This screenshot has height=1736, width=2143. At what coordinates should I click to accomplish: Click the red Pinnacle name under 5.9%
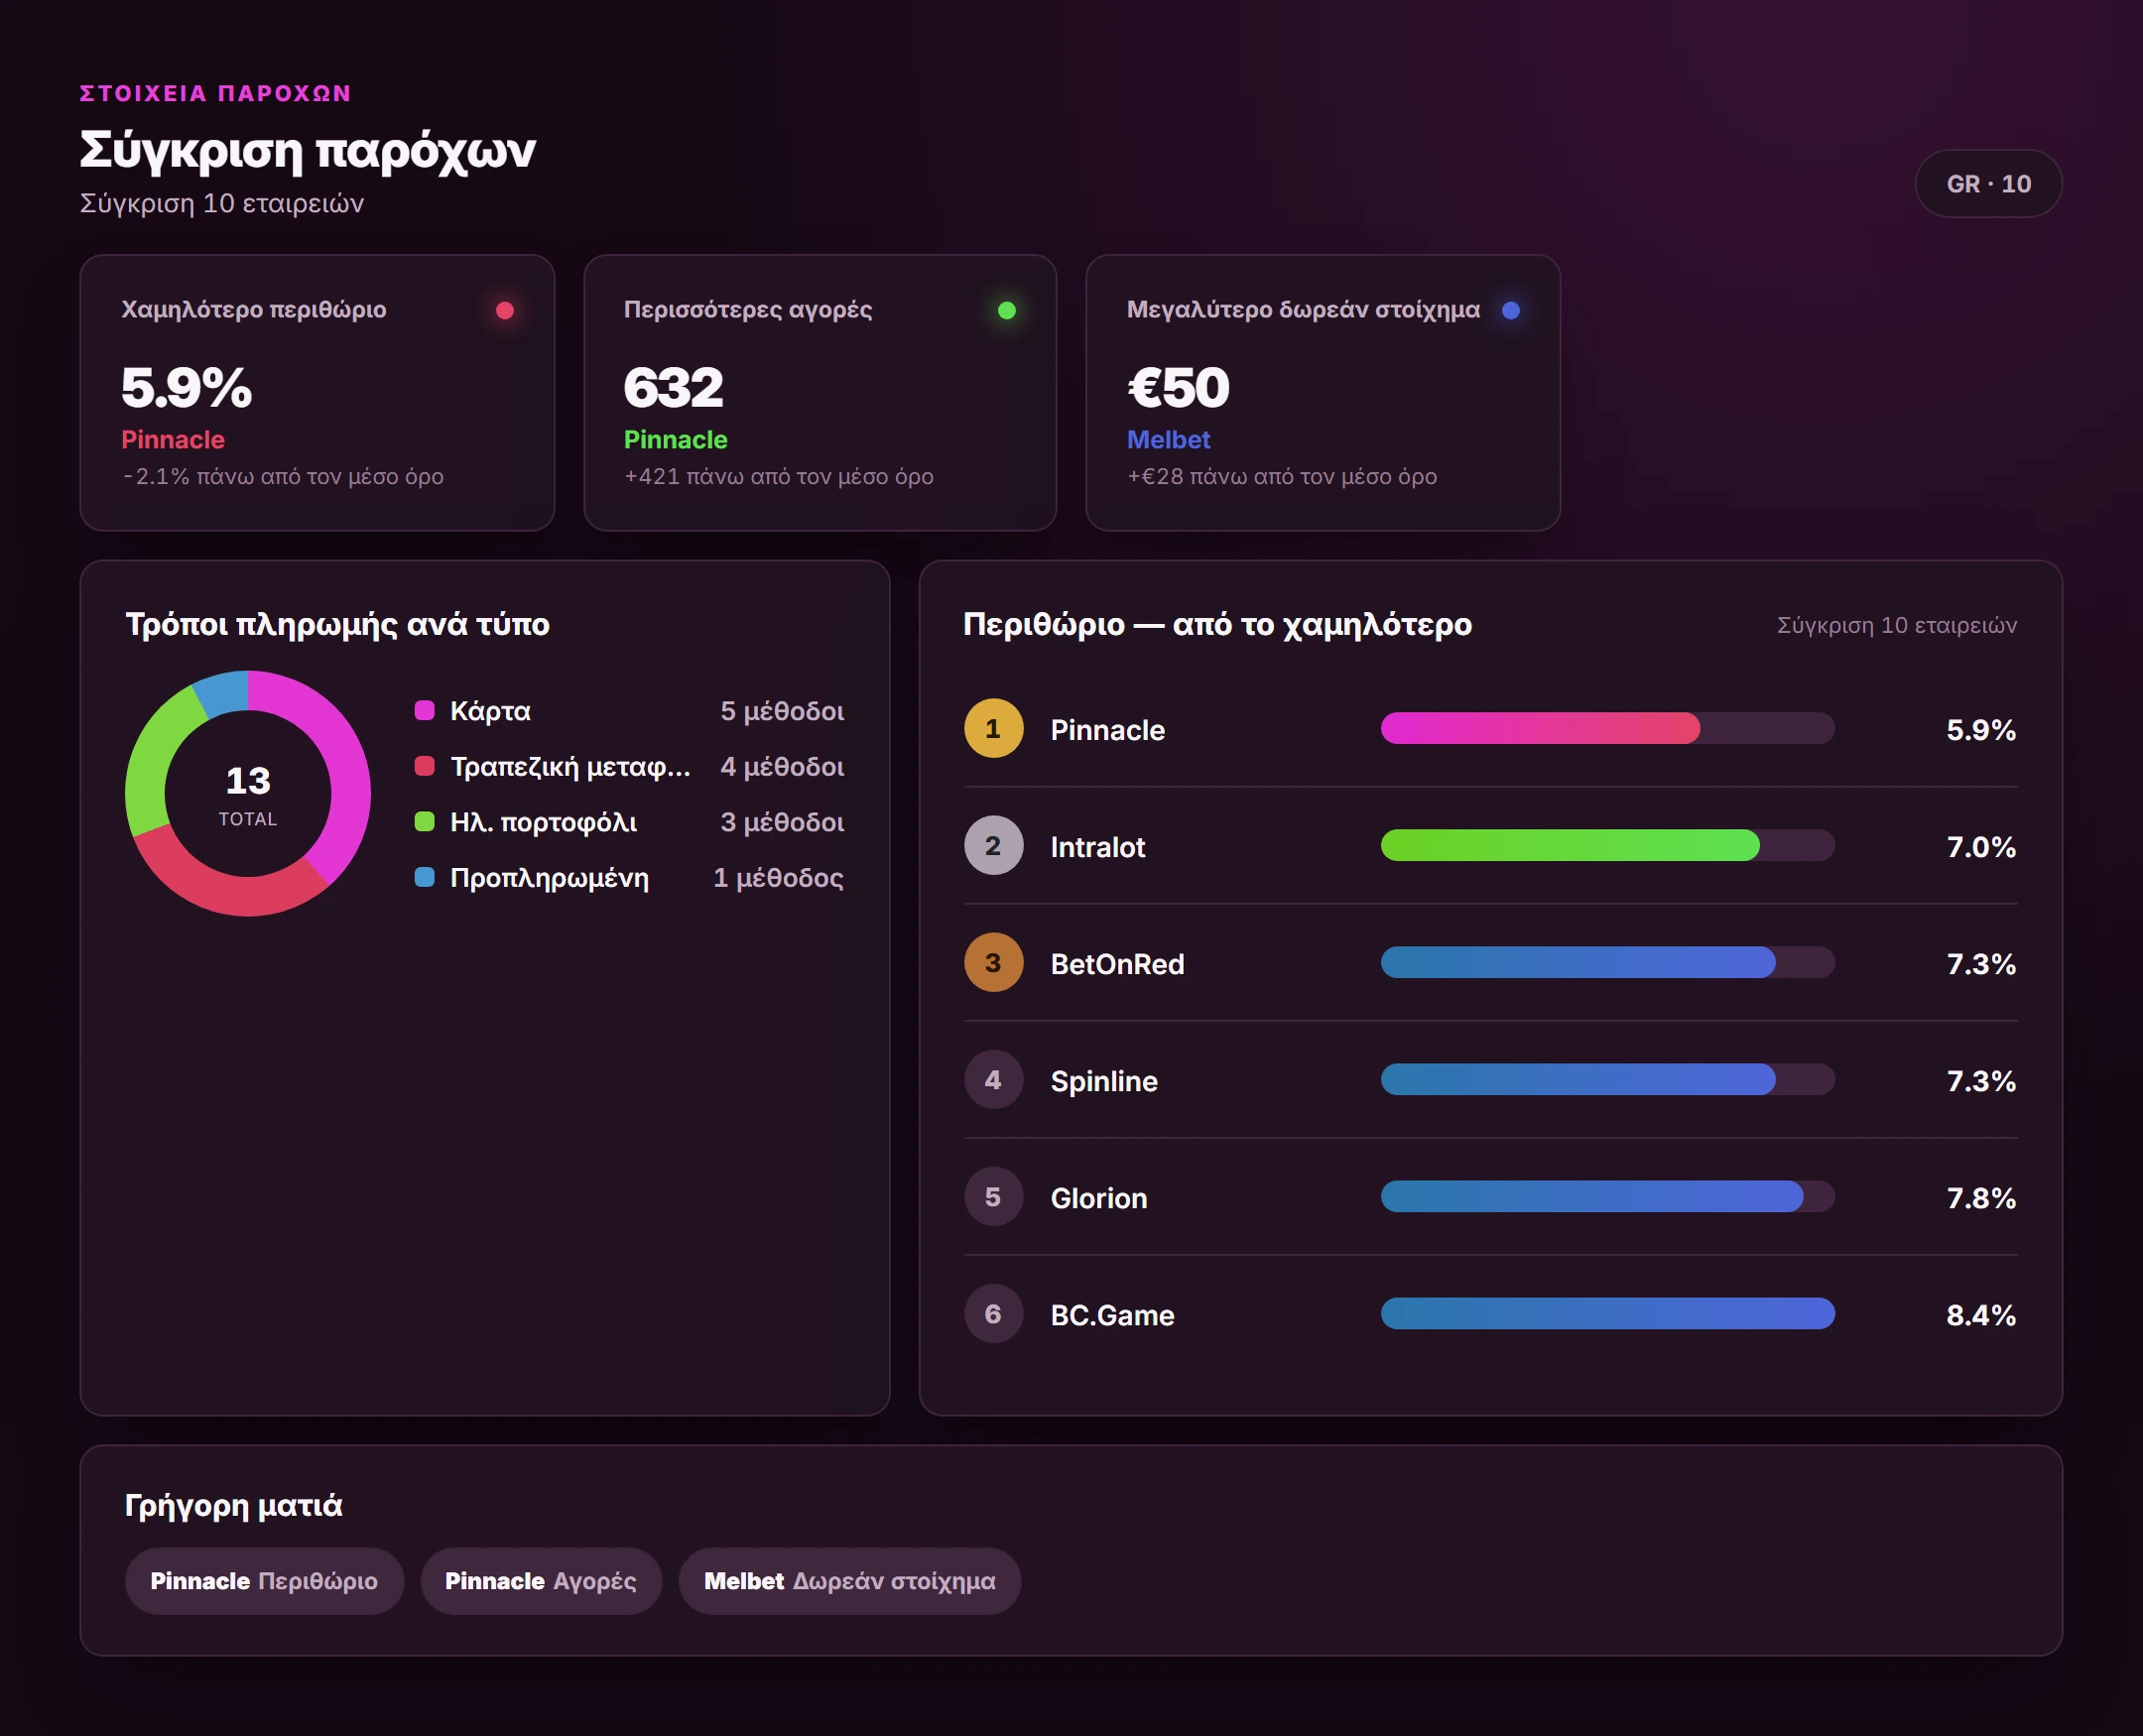(173, 440)
